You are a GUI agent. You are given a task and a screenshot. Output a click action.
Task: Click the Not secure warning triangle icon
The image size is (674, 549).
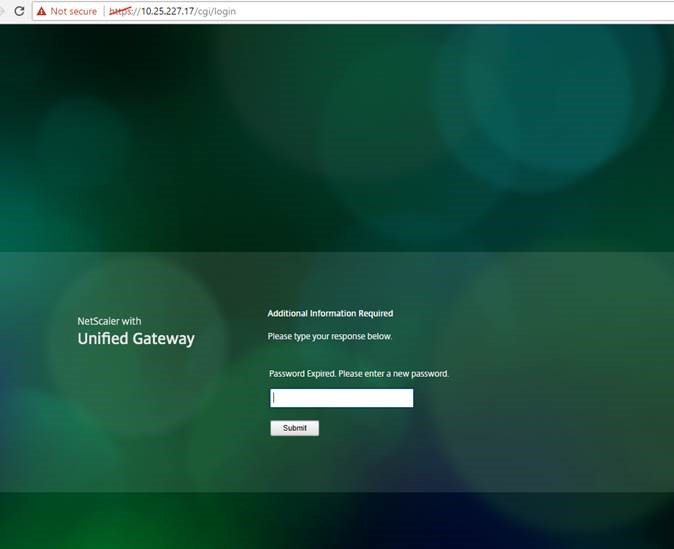pyautogui.click(x=41, y=11)
